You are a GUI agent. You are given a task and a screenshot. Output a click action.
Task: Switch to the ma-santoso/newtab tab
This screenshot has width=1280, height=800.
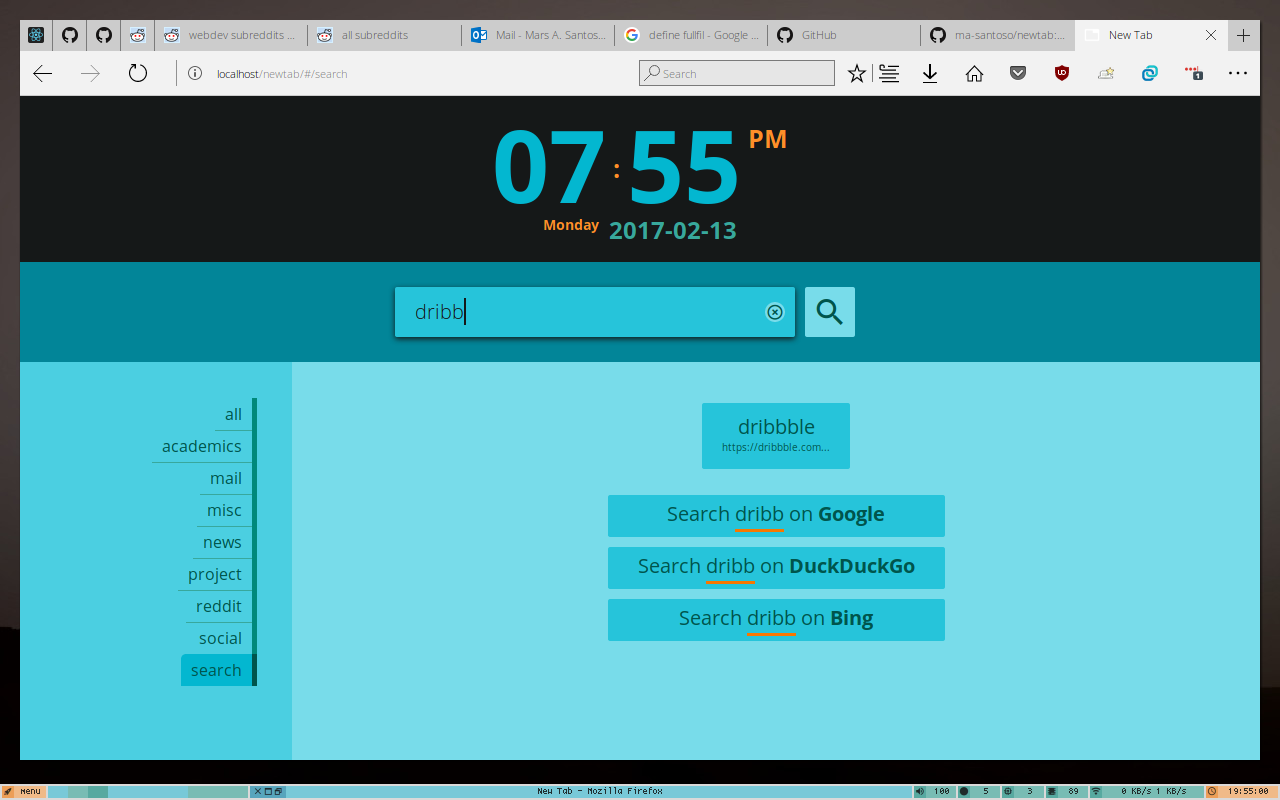[x=996, y=35]
